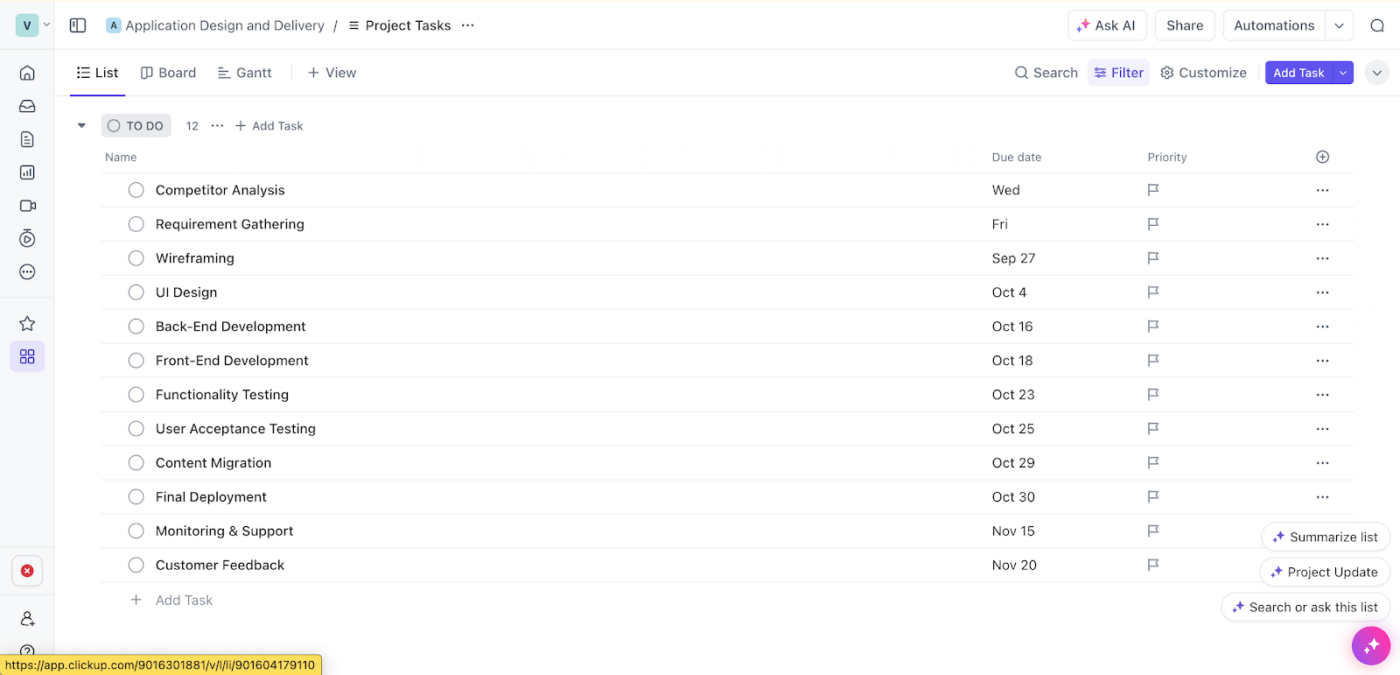Mark Wireframing status circle complete
This screenshot has height=675, width=1400.
(x=136, y=258)
